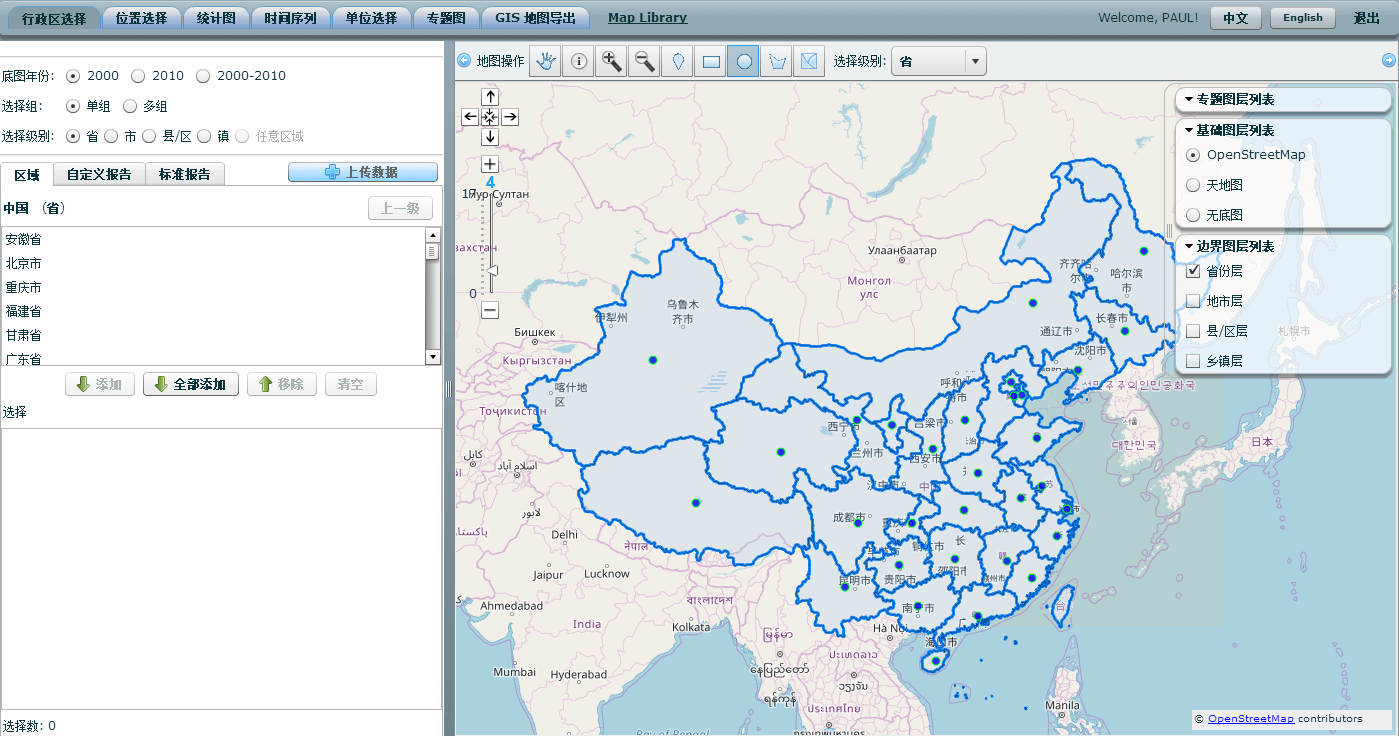
Task: Pan the map up with arrow
Action: pos(490,97)
